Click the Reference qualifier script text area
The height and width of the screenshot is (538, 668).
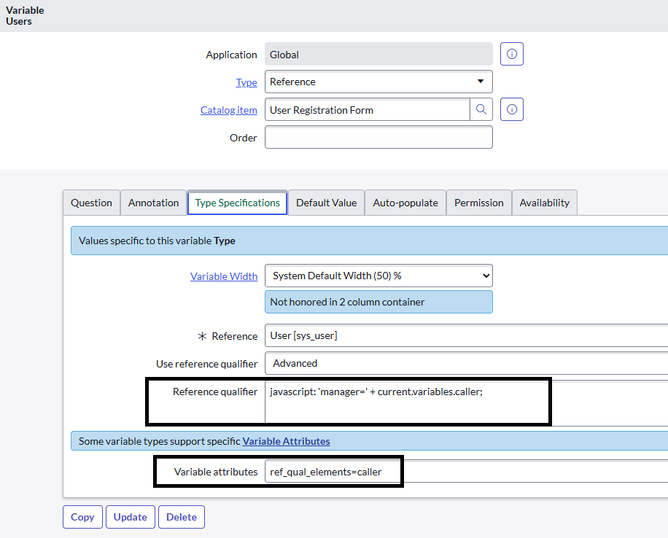point(405,402)
